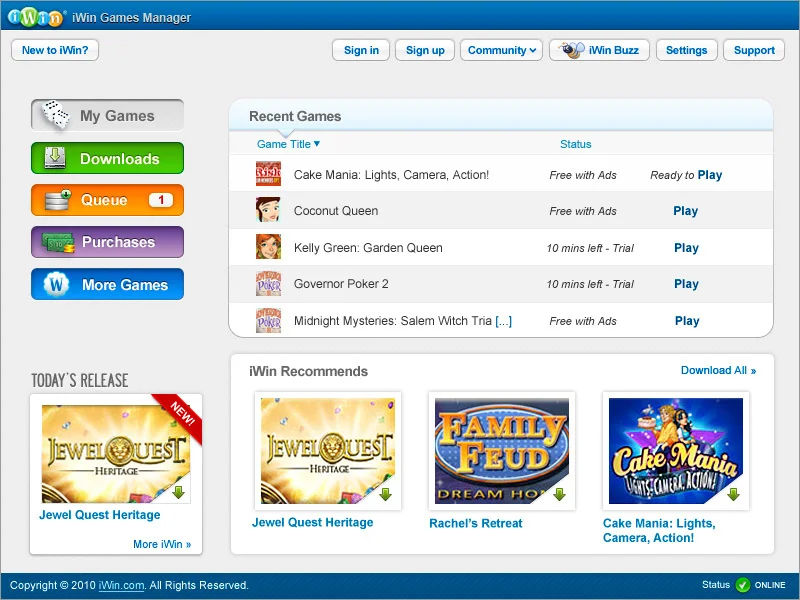Screen dimensions: 800x600
Task: Open My Games section
Action: (x=107, y=115)
